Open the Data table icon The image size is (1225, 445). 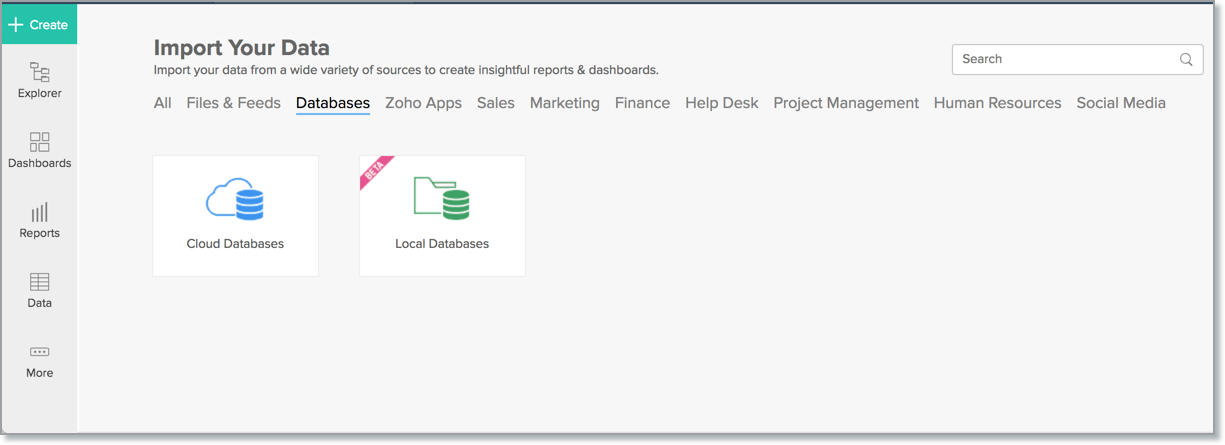pos(39,282)
